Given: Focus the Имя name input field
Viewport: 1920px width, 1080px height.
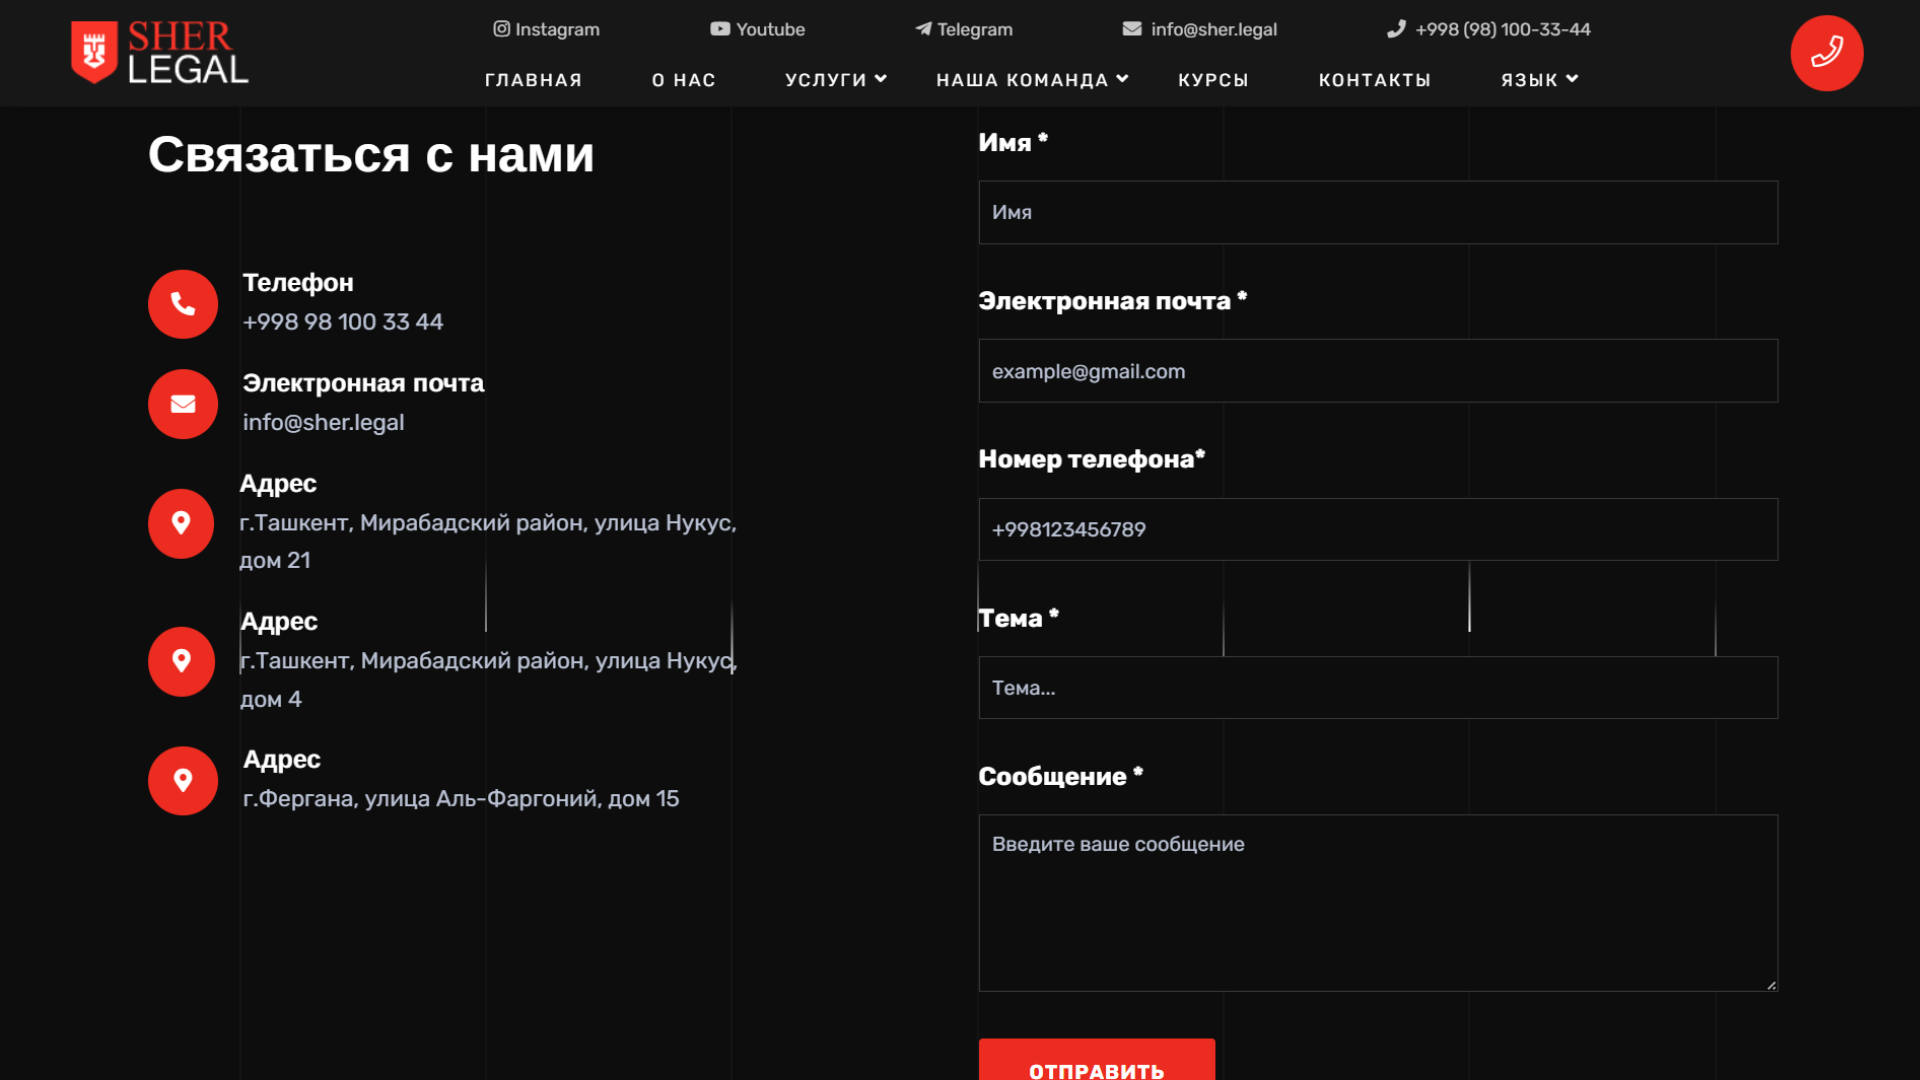Looking at the screenshot, I should (x=1377, y=212).
